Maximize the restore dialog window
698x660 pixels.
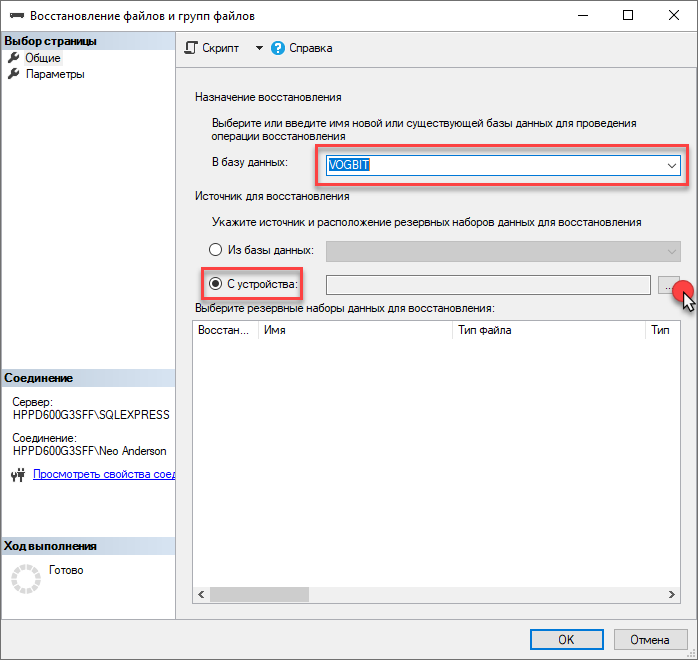[x=628, y=15]
